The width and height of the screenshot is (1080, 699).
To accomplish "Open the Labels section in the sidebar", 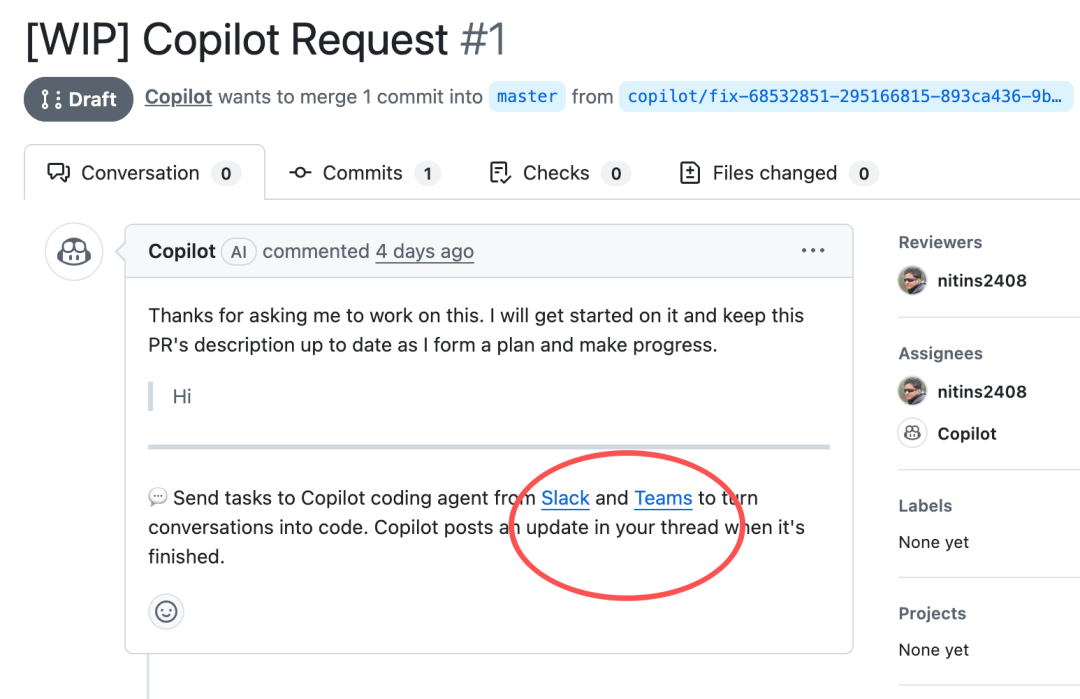I will tap(925, 506).
